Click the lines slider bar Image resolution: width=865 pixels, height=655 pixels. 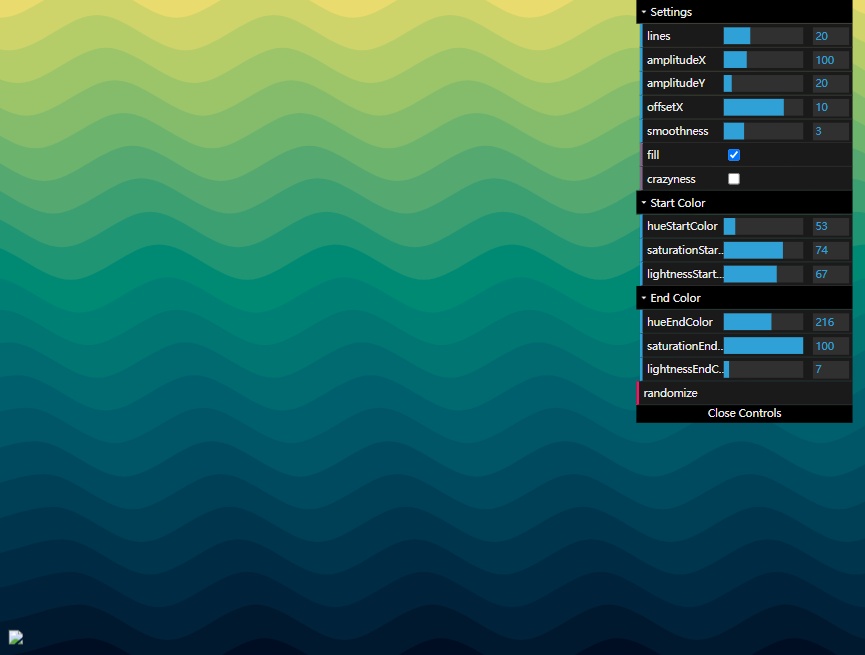[763, 36]
